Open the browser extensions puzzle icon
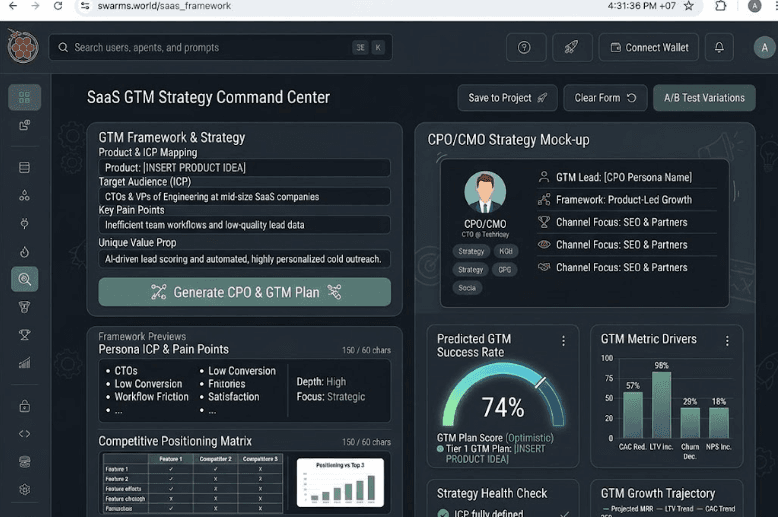This screenshot has width=778, height=517. (x=720, y=6)
